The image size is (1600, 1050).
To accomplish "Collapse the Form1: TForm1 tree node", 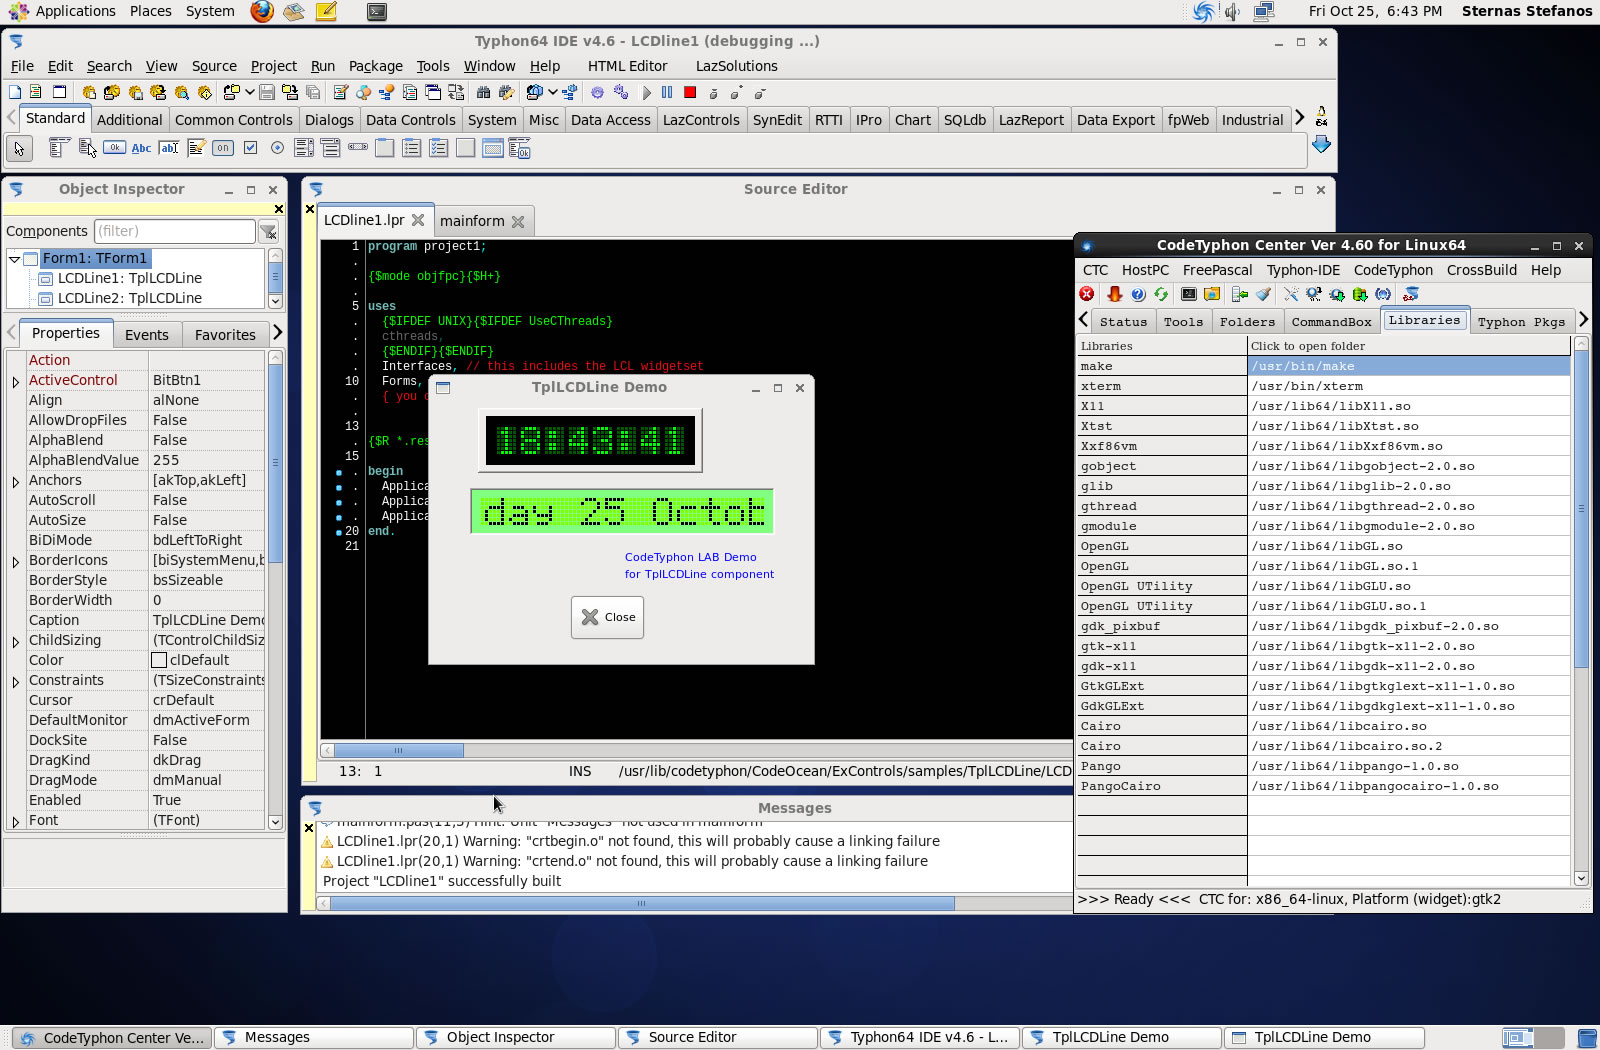I will click(15, 259).
